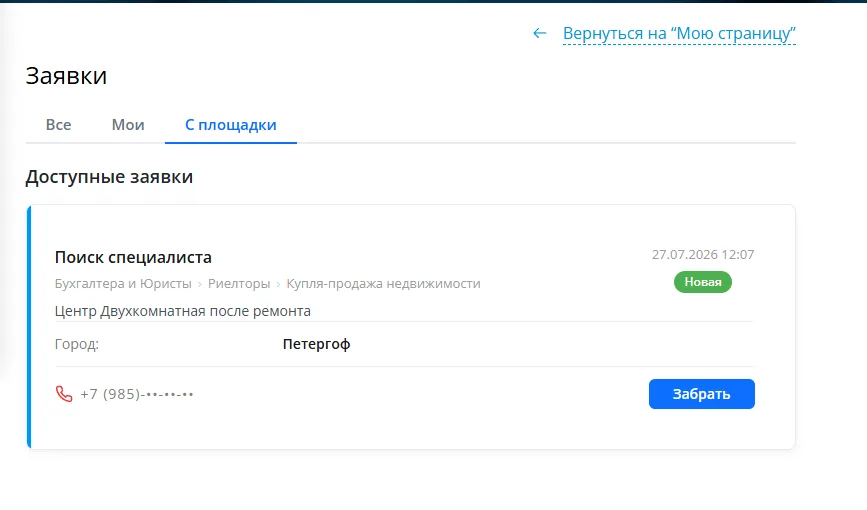Click the Город: label
This screenshot has width=867, height=510.
[x=77, y=344]
